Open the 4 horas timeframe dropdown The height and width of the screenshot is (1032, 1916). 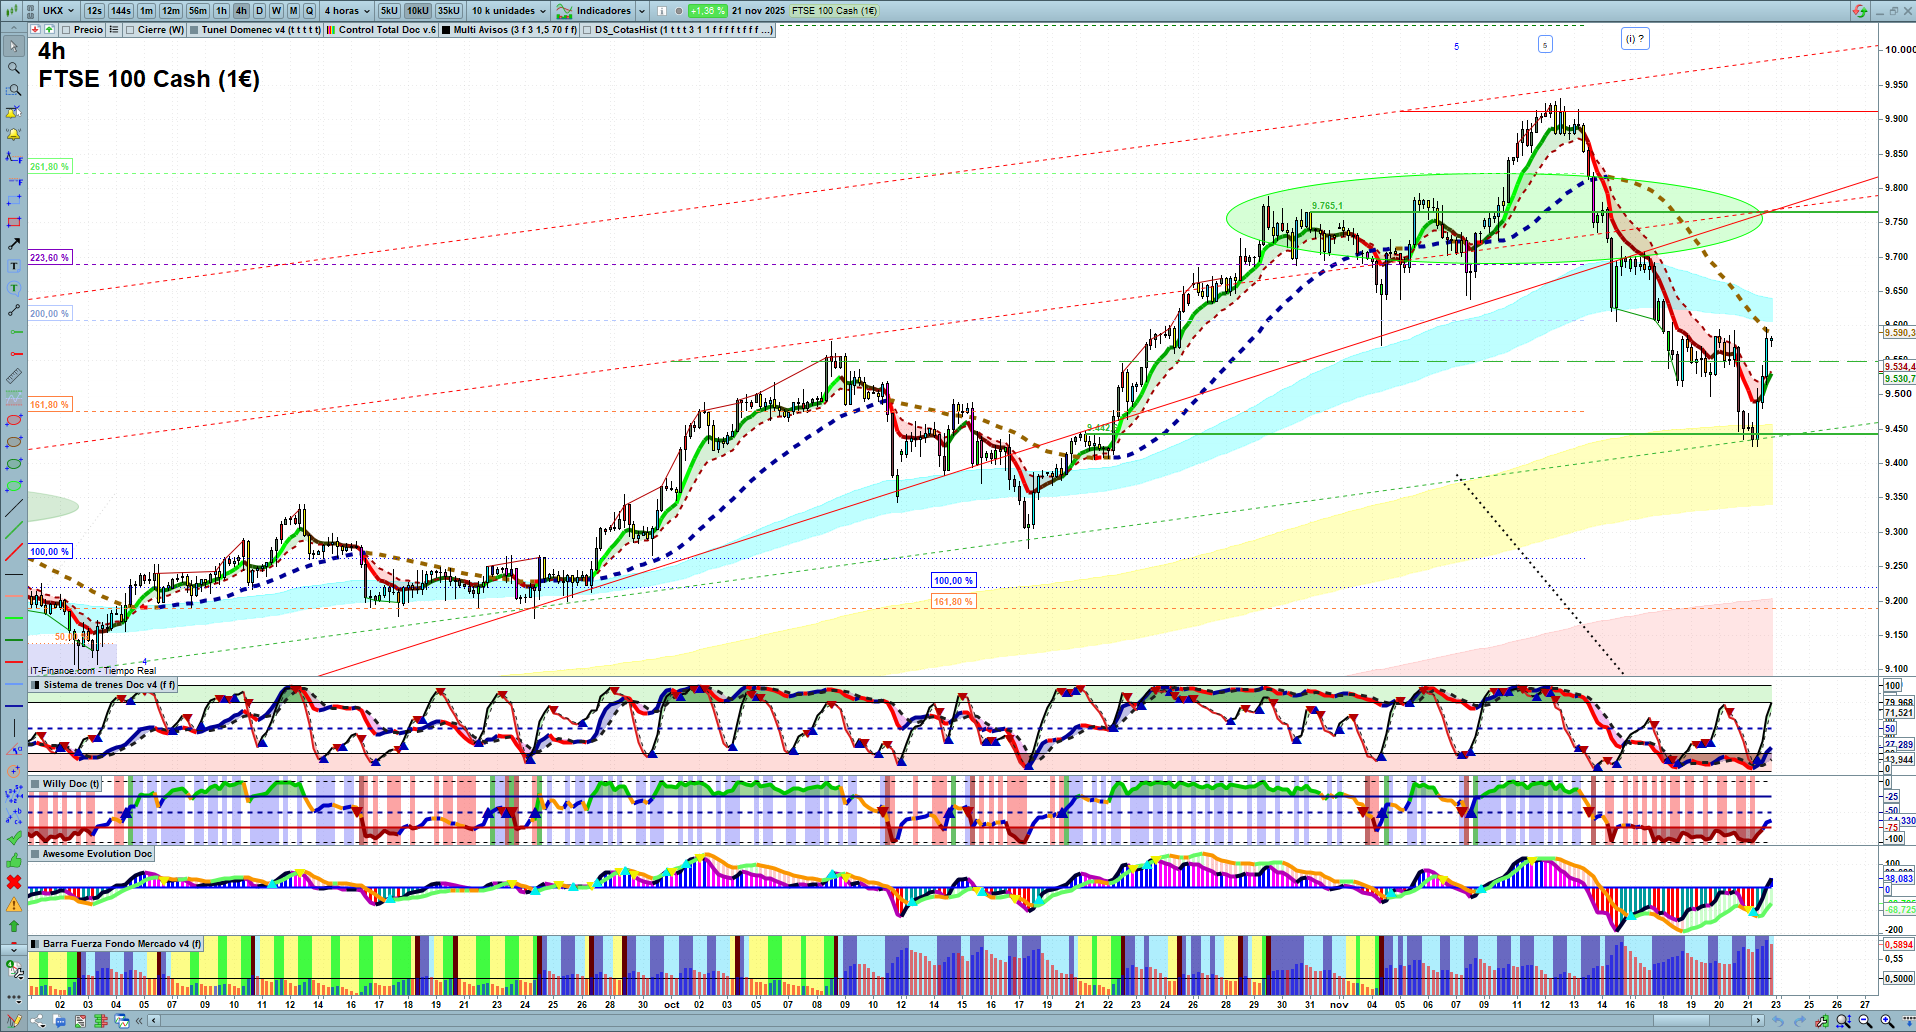tap(346, 11)
